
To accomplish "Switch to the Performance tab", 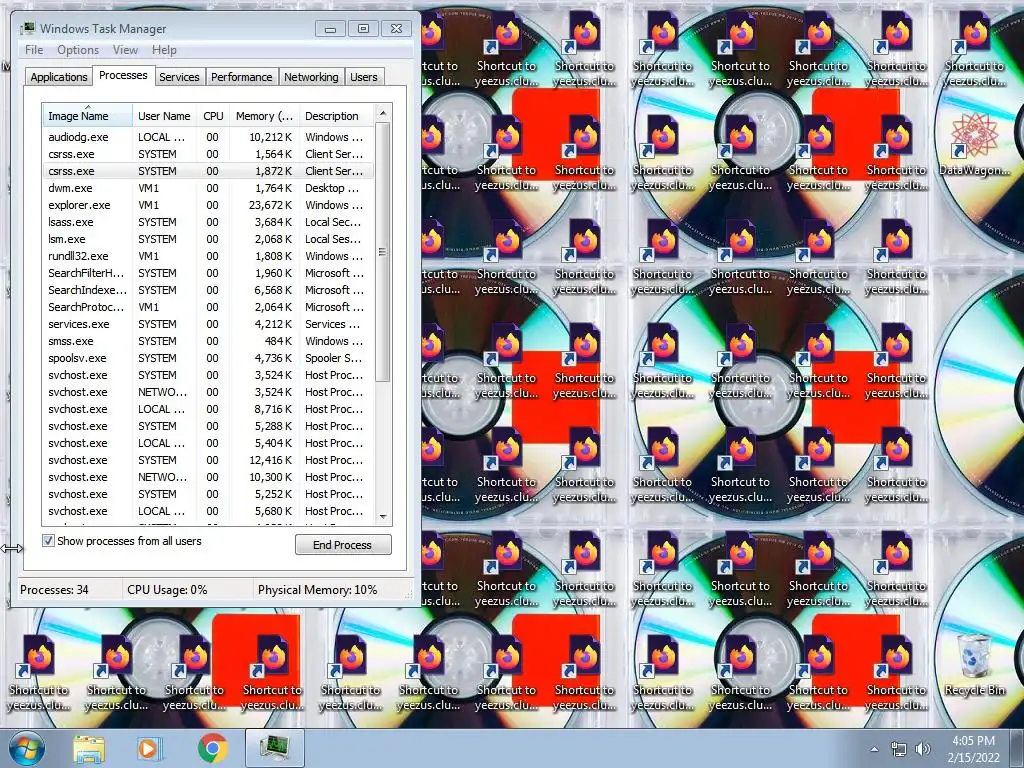I will (x=242, y=77).
